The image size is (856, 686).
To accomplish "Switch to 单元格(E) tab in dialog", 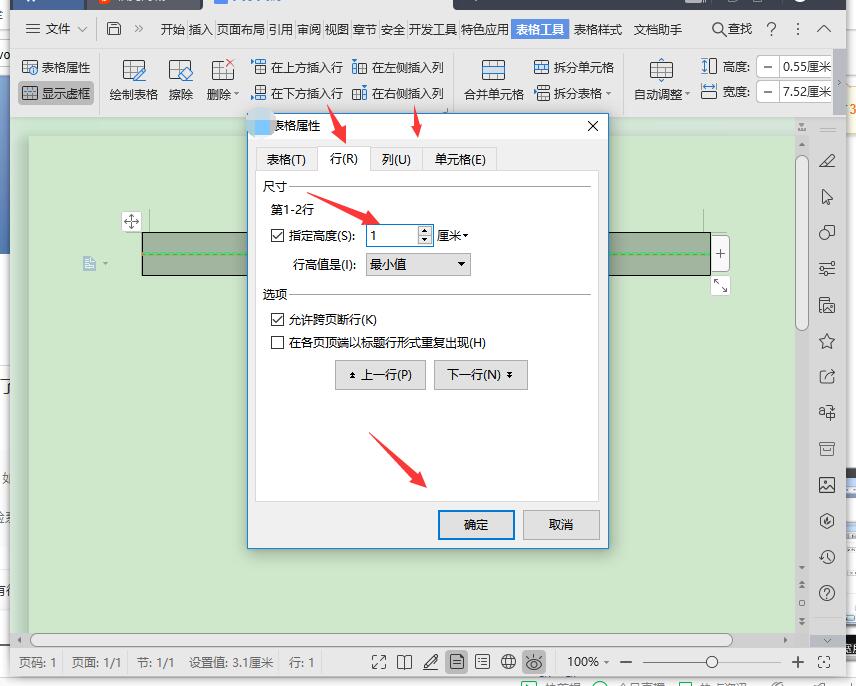I will coord(460,159).
